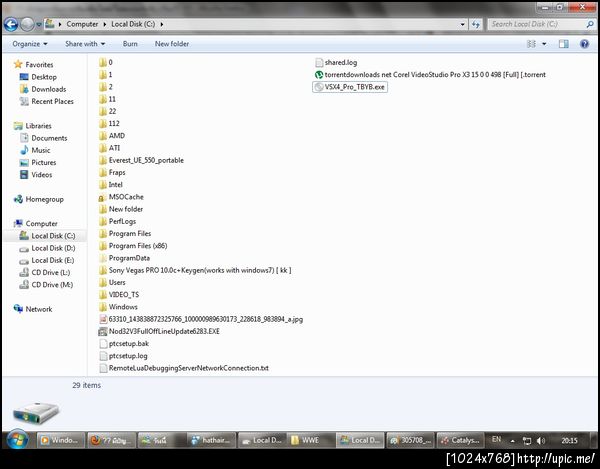Select the ATI folder icon
The image size is (600, 469).
tap(103, 148)
